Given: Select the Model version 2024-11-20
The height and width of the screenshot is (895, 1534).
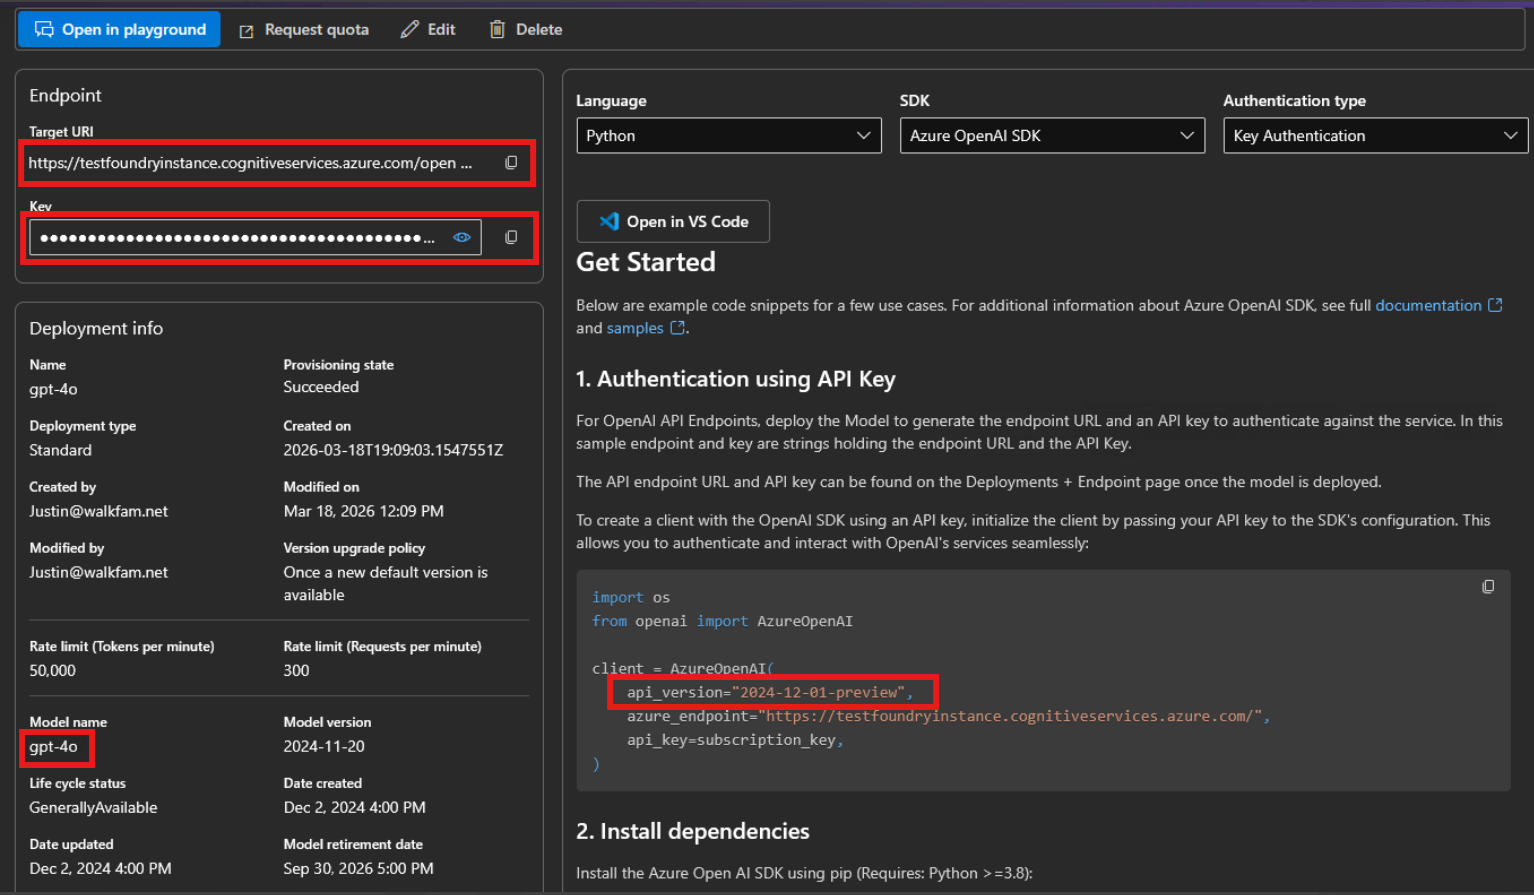Looking at the screenshot, I should point(324,747).
